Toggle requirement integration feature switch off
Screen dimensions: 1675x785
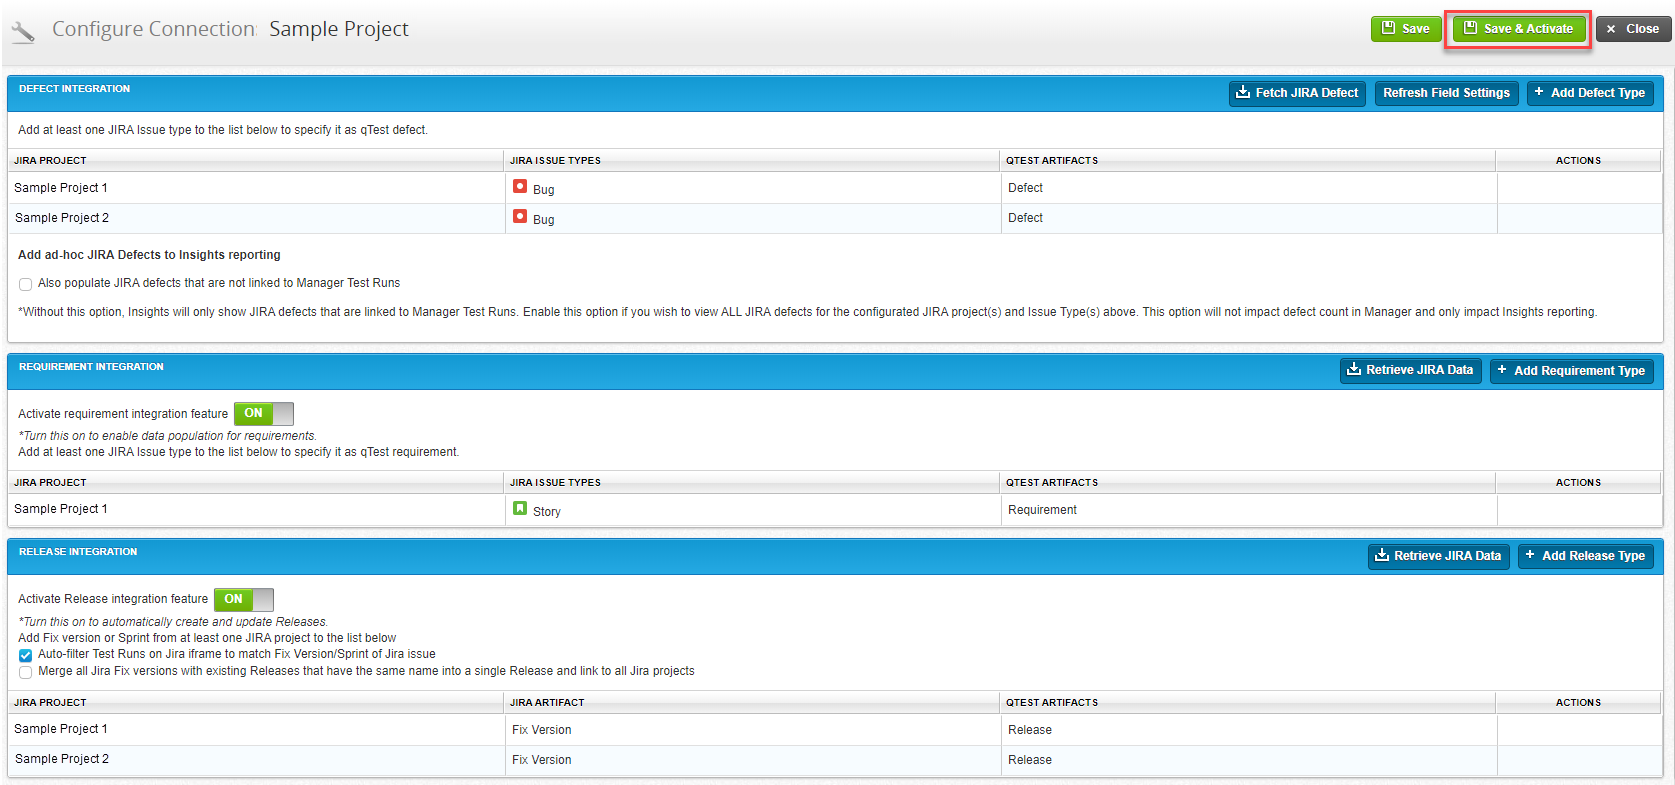coord(264,413)
